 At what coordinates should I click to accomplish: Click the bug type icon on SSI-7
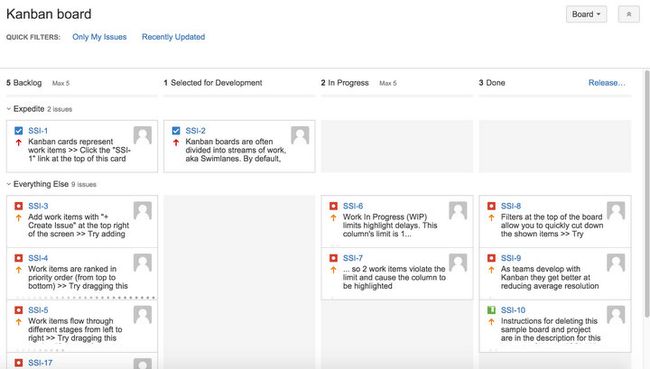click(x=333, y=258)
